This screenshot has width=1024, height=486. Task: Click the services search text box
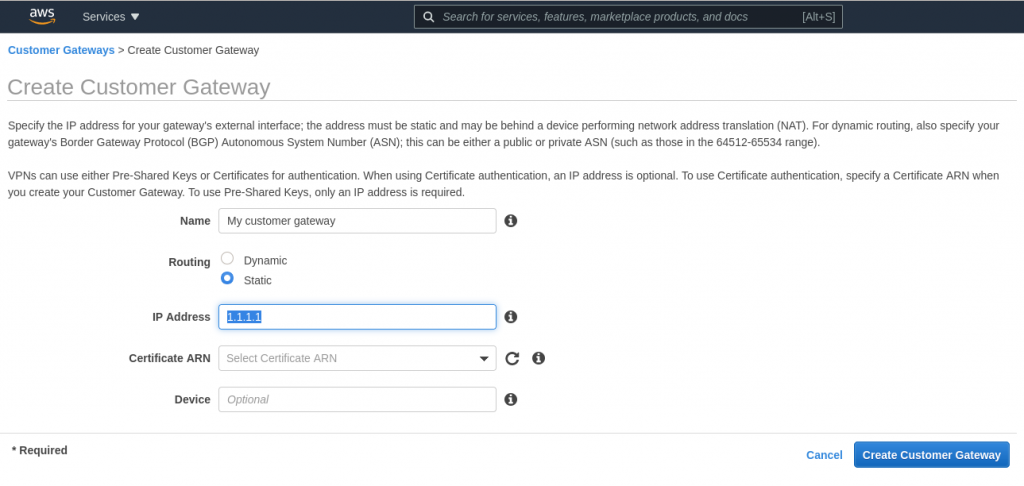(610, 17)
